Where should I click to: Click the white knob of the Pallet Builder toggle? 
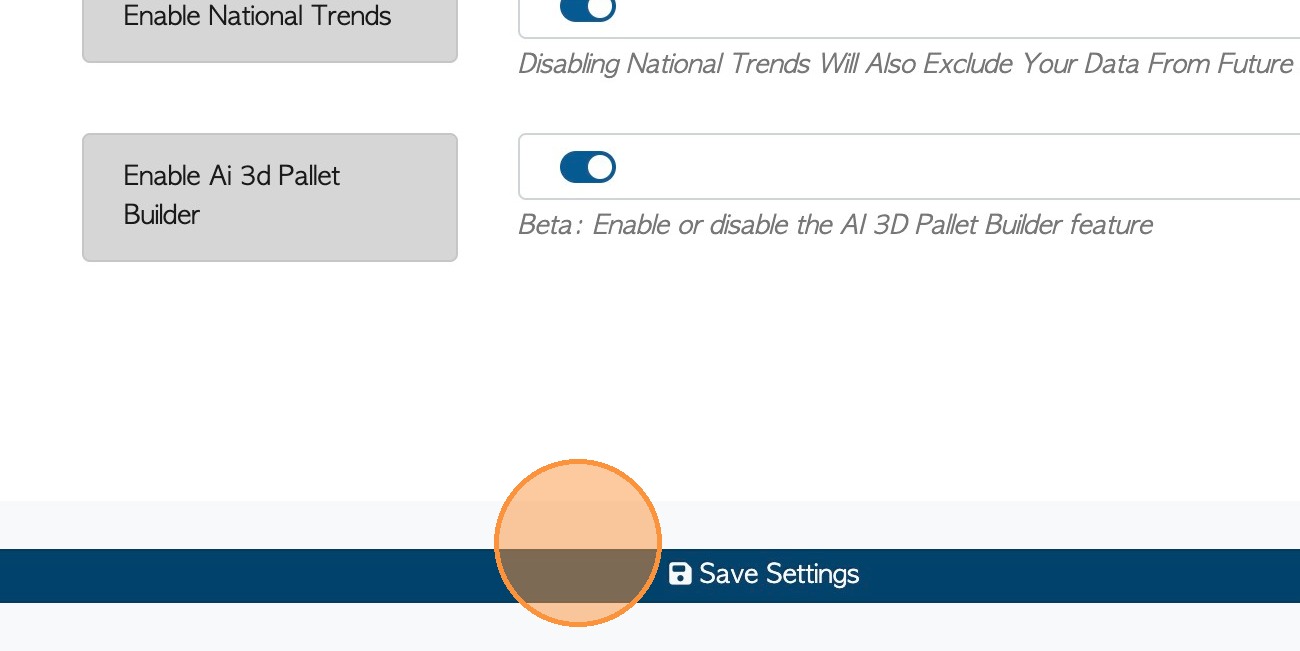tap(600, 167)
